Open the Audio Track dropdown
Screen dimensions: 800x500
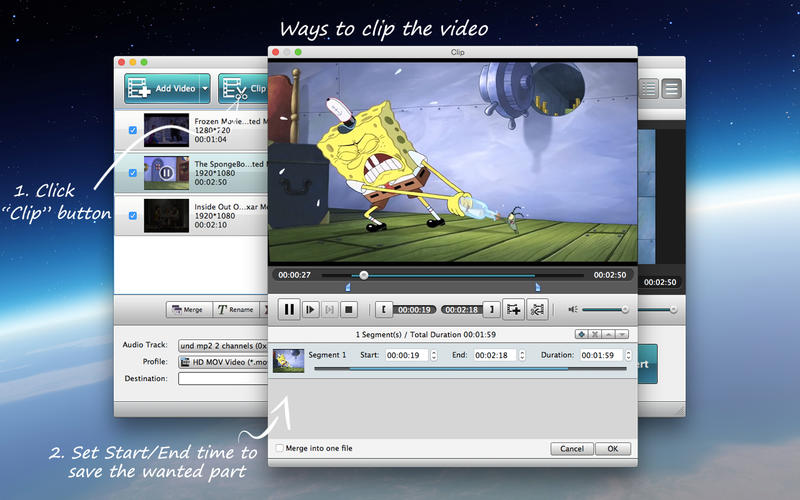pyautogui.click(x=222, y=346)
